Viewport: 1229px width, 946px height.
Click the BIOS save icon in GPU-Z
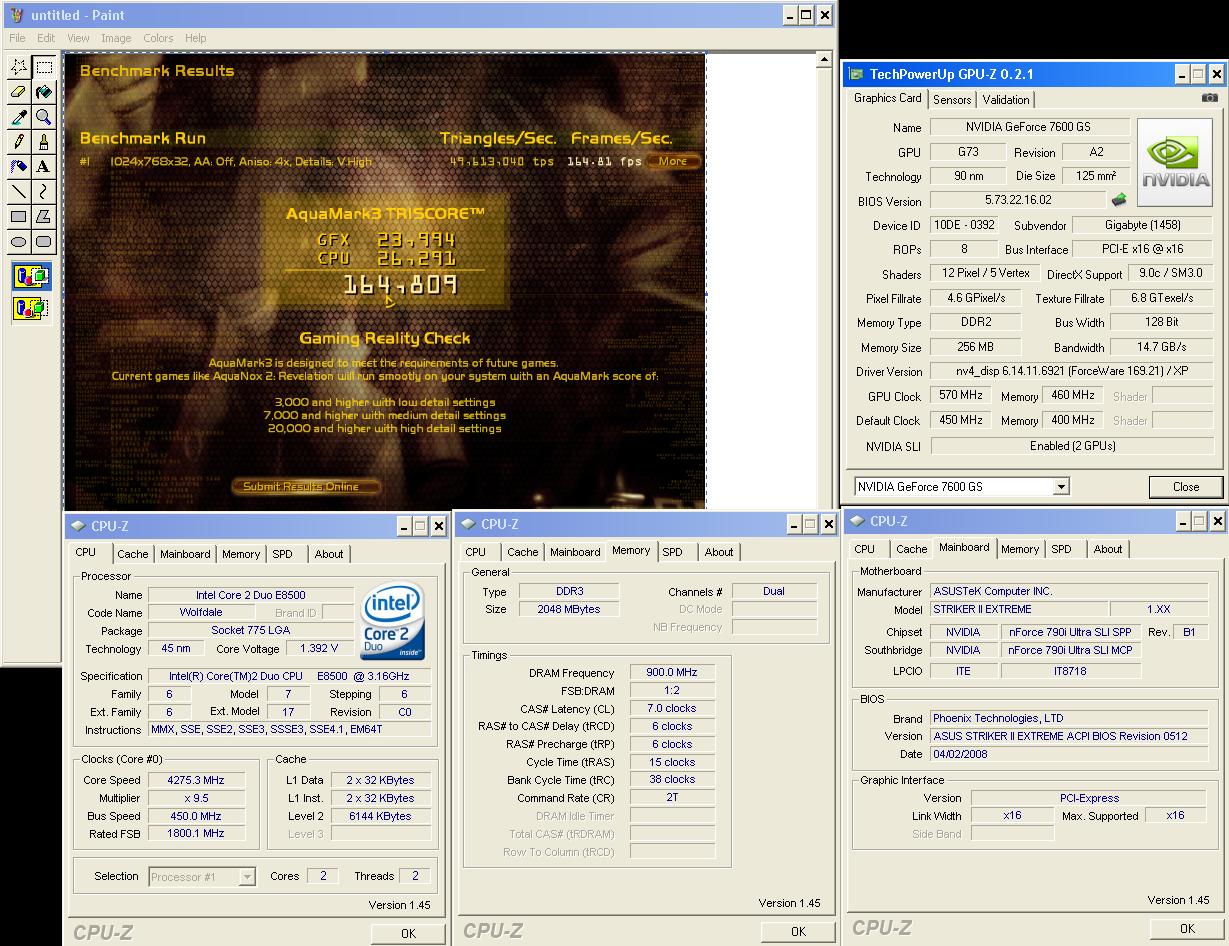[x=1119, y=200]
